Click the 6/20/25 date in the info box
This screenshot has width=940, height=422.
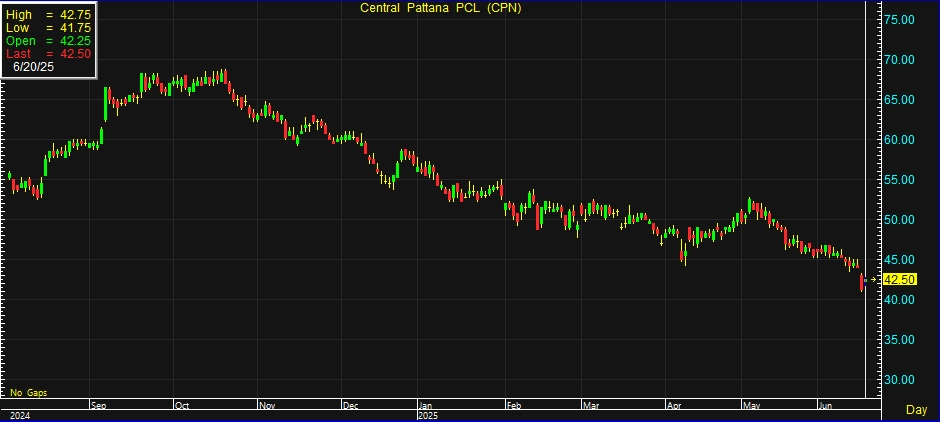pyautogui.click(x=33, y=67)
